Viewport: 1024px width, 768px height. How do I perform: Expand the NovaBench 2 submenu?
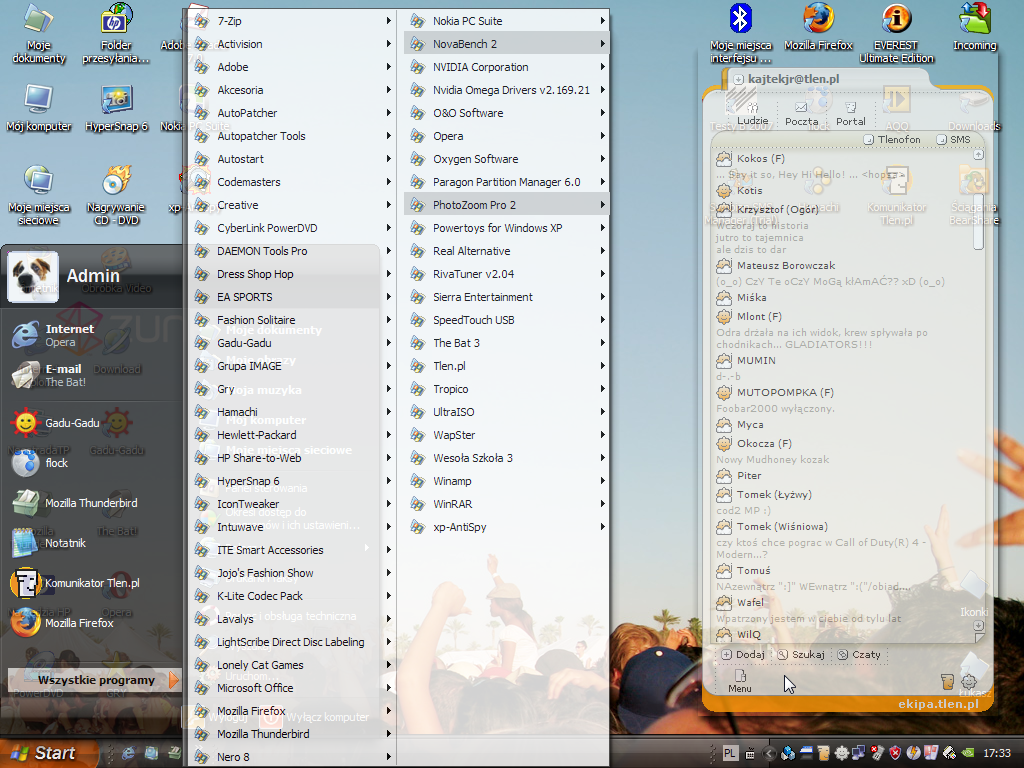click(x=507, y=44)
